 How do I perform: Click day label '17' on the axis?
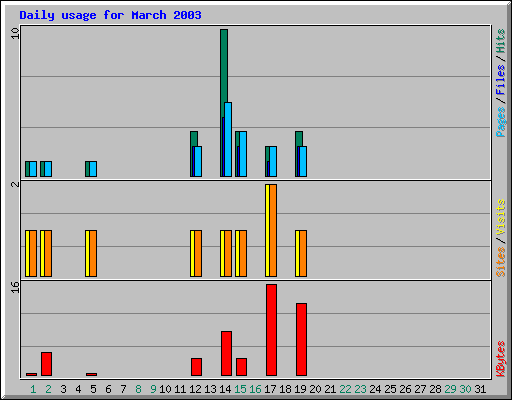coord(270,389)
